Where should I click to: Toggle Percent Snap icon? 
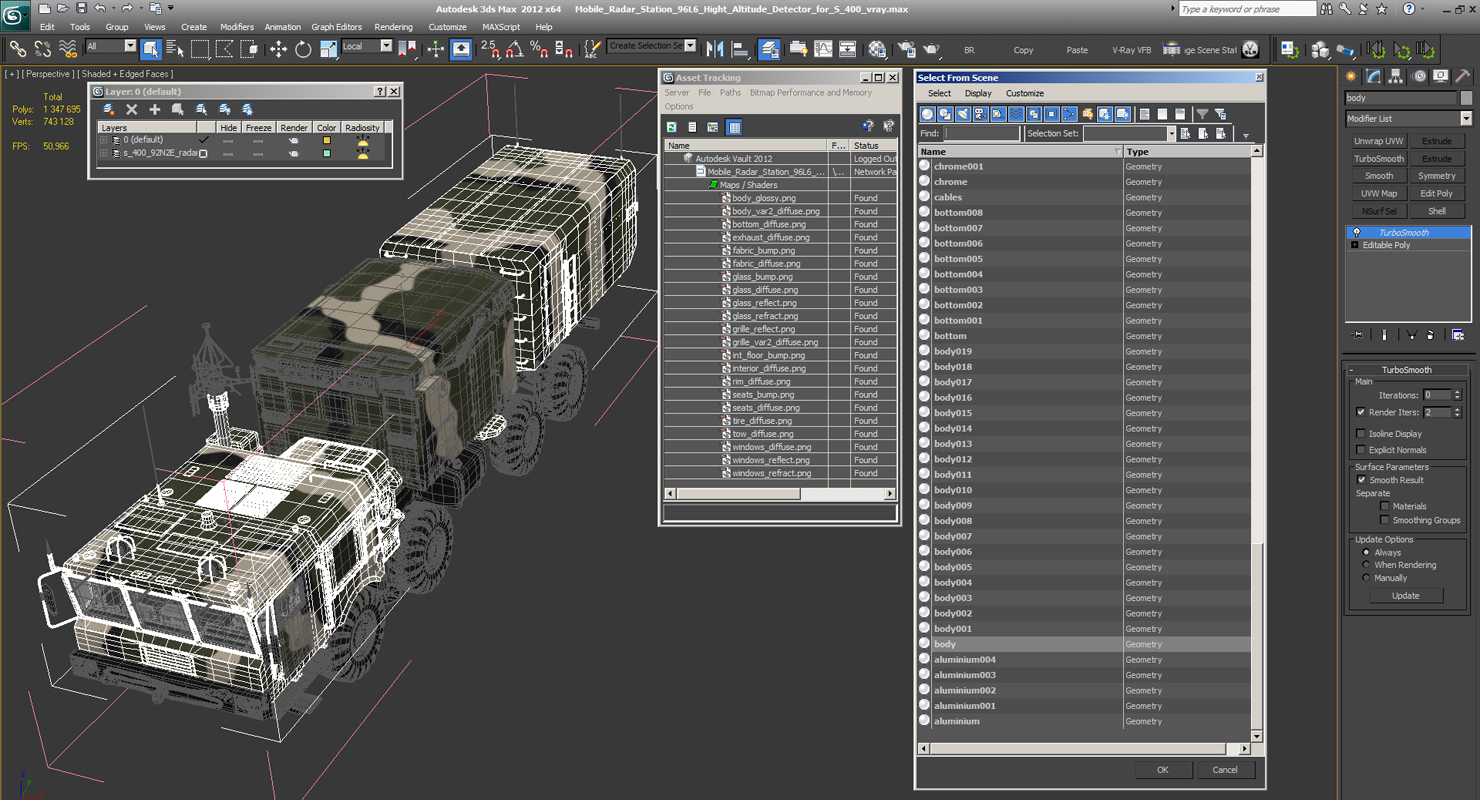(x=539, y=49)
